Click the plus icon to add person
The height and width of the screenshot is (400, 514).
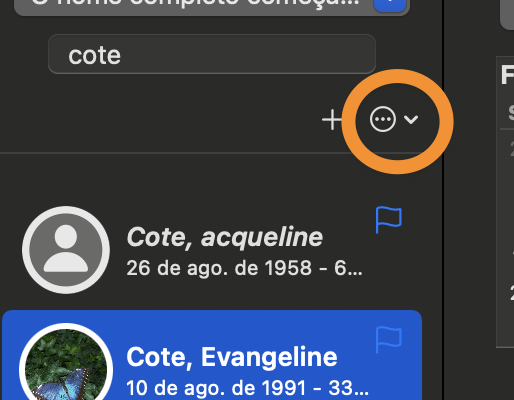tap(332, 120)
